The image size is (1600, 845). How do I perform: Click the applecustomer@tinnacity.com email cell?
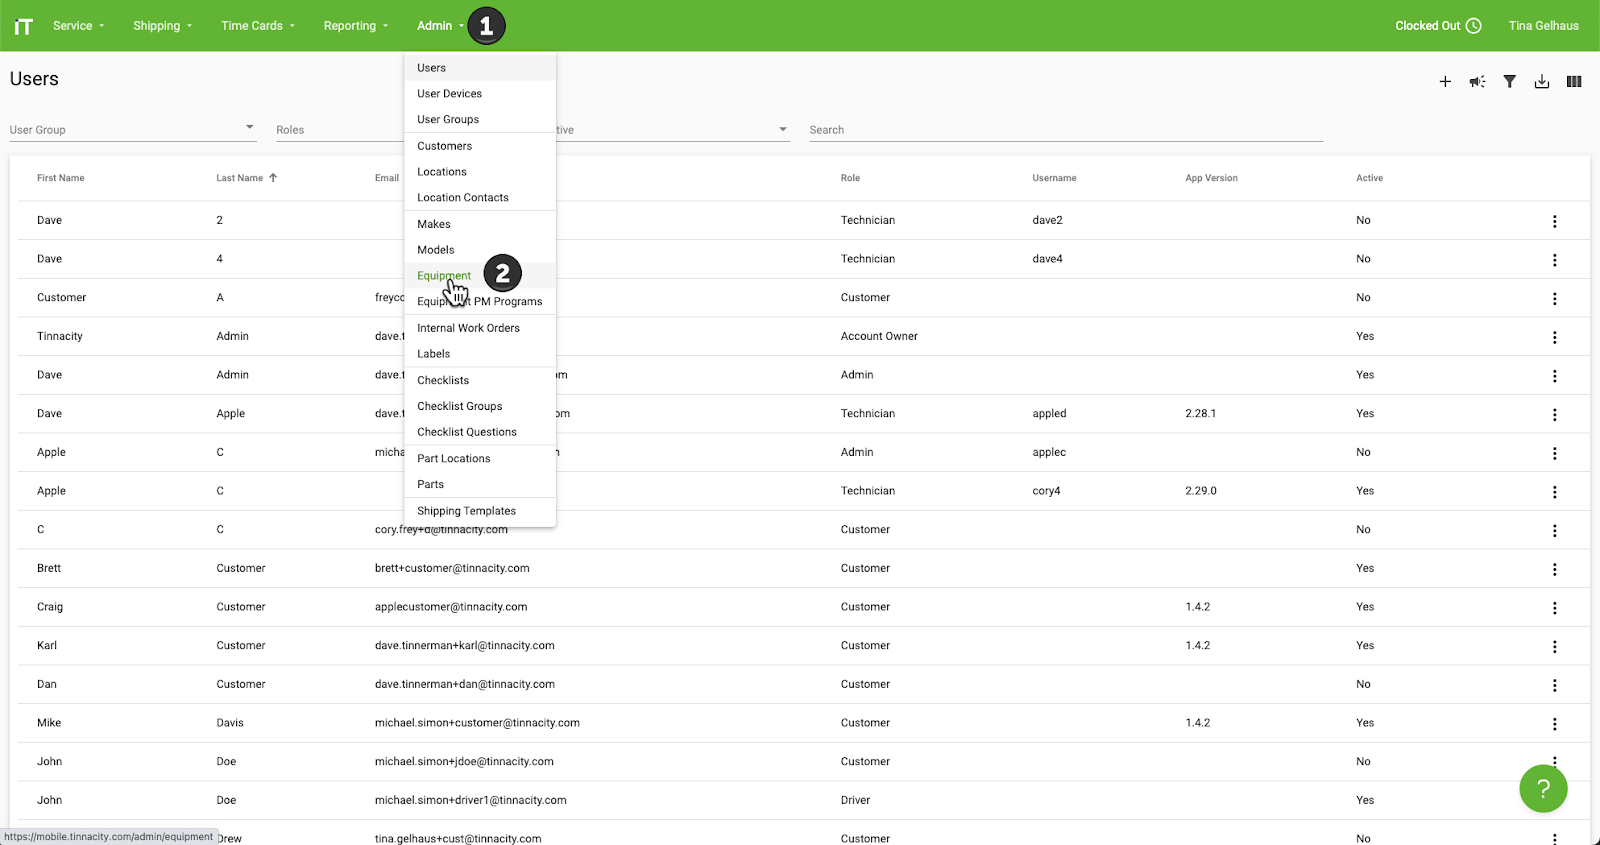tap(451, 607)
